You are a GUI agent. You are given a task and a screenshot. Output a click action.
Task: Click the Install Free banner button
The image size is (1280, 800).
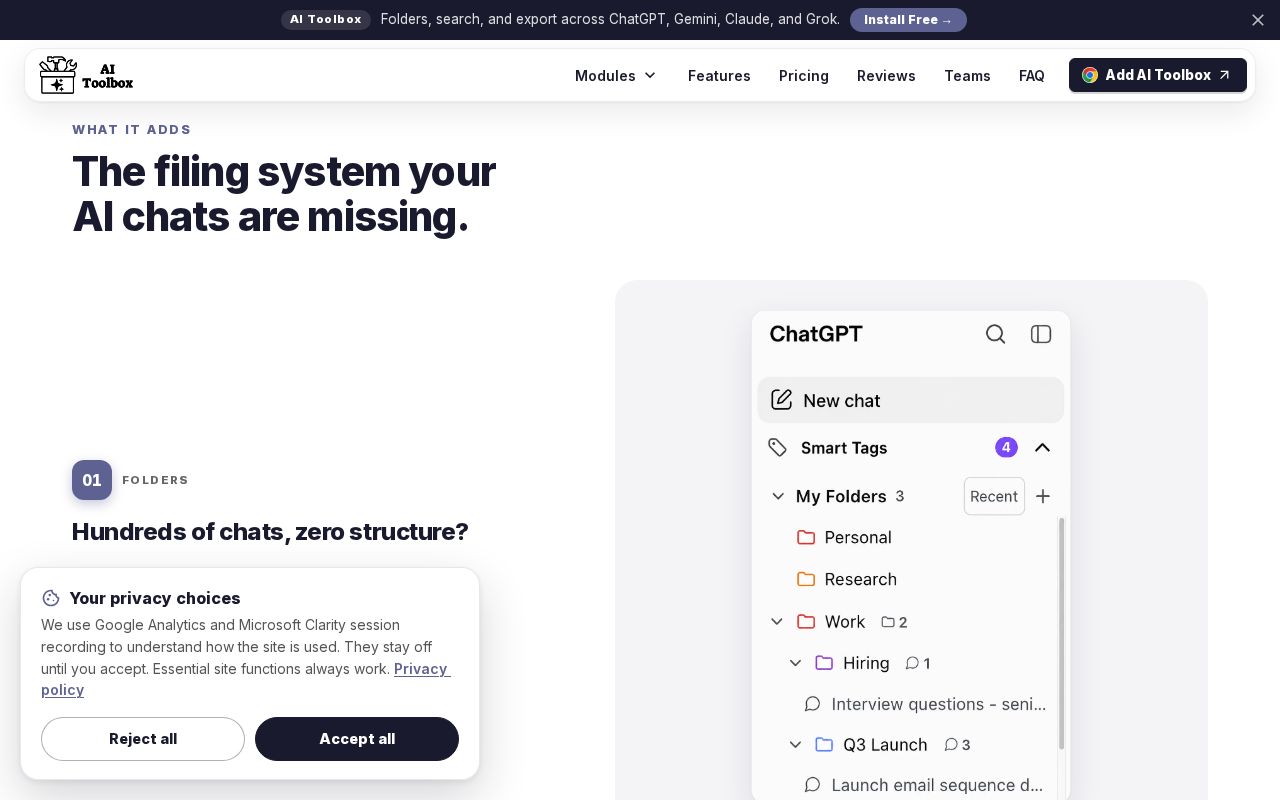[x=908, y=20]
